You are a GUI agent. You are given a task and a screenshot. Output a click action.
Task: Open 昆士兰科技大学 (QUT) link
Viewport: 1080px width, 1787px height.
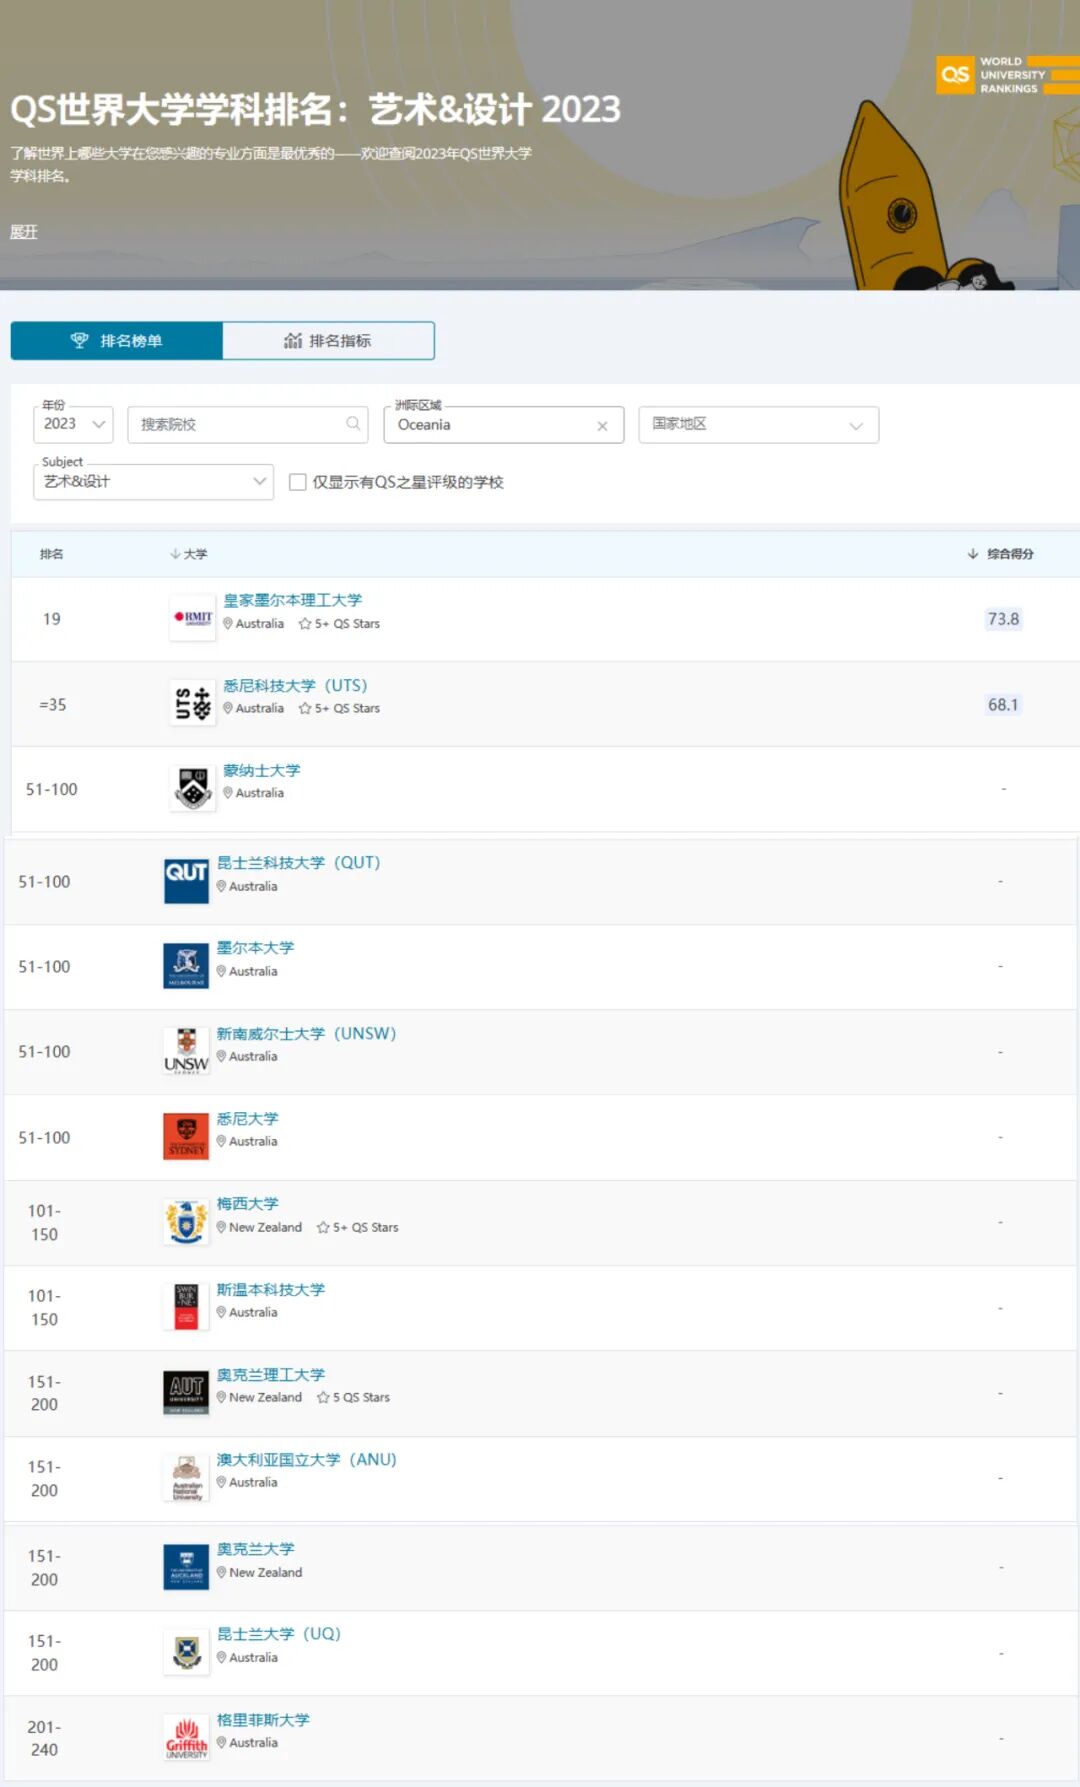click(x=299, y=863)
